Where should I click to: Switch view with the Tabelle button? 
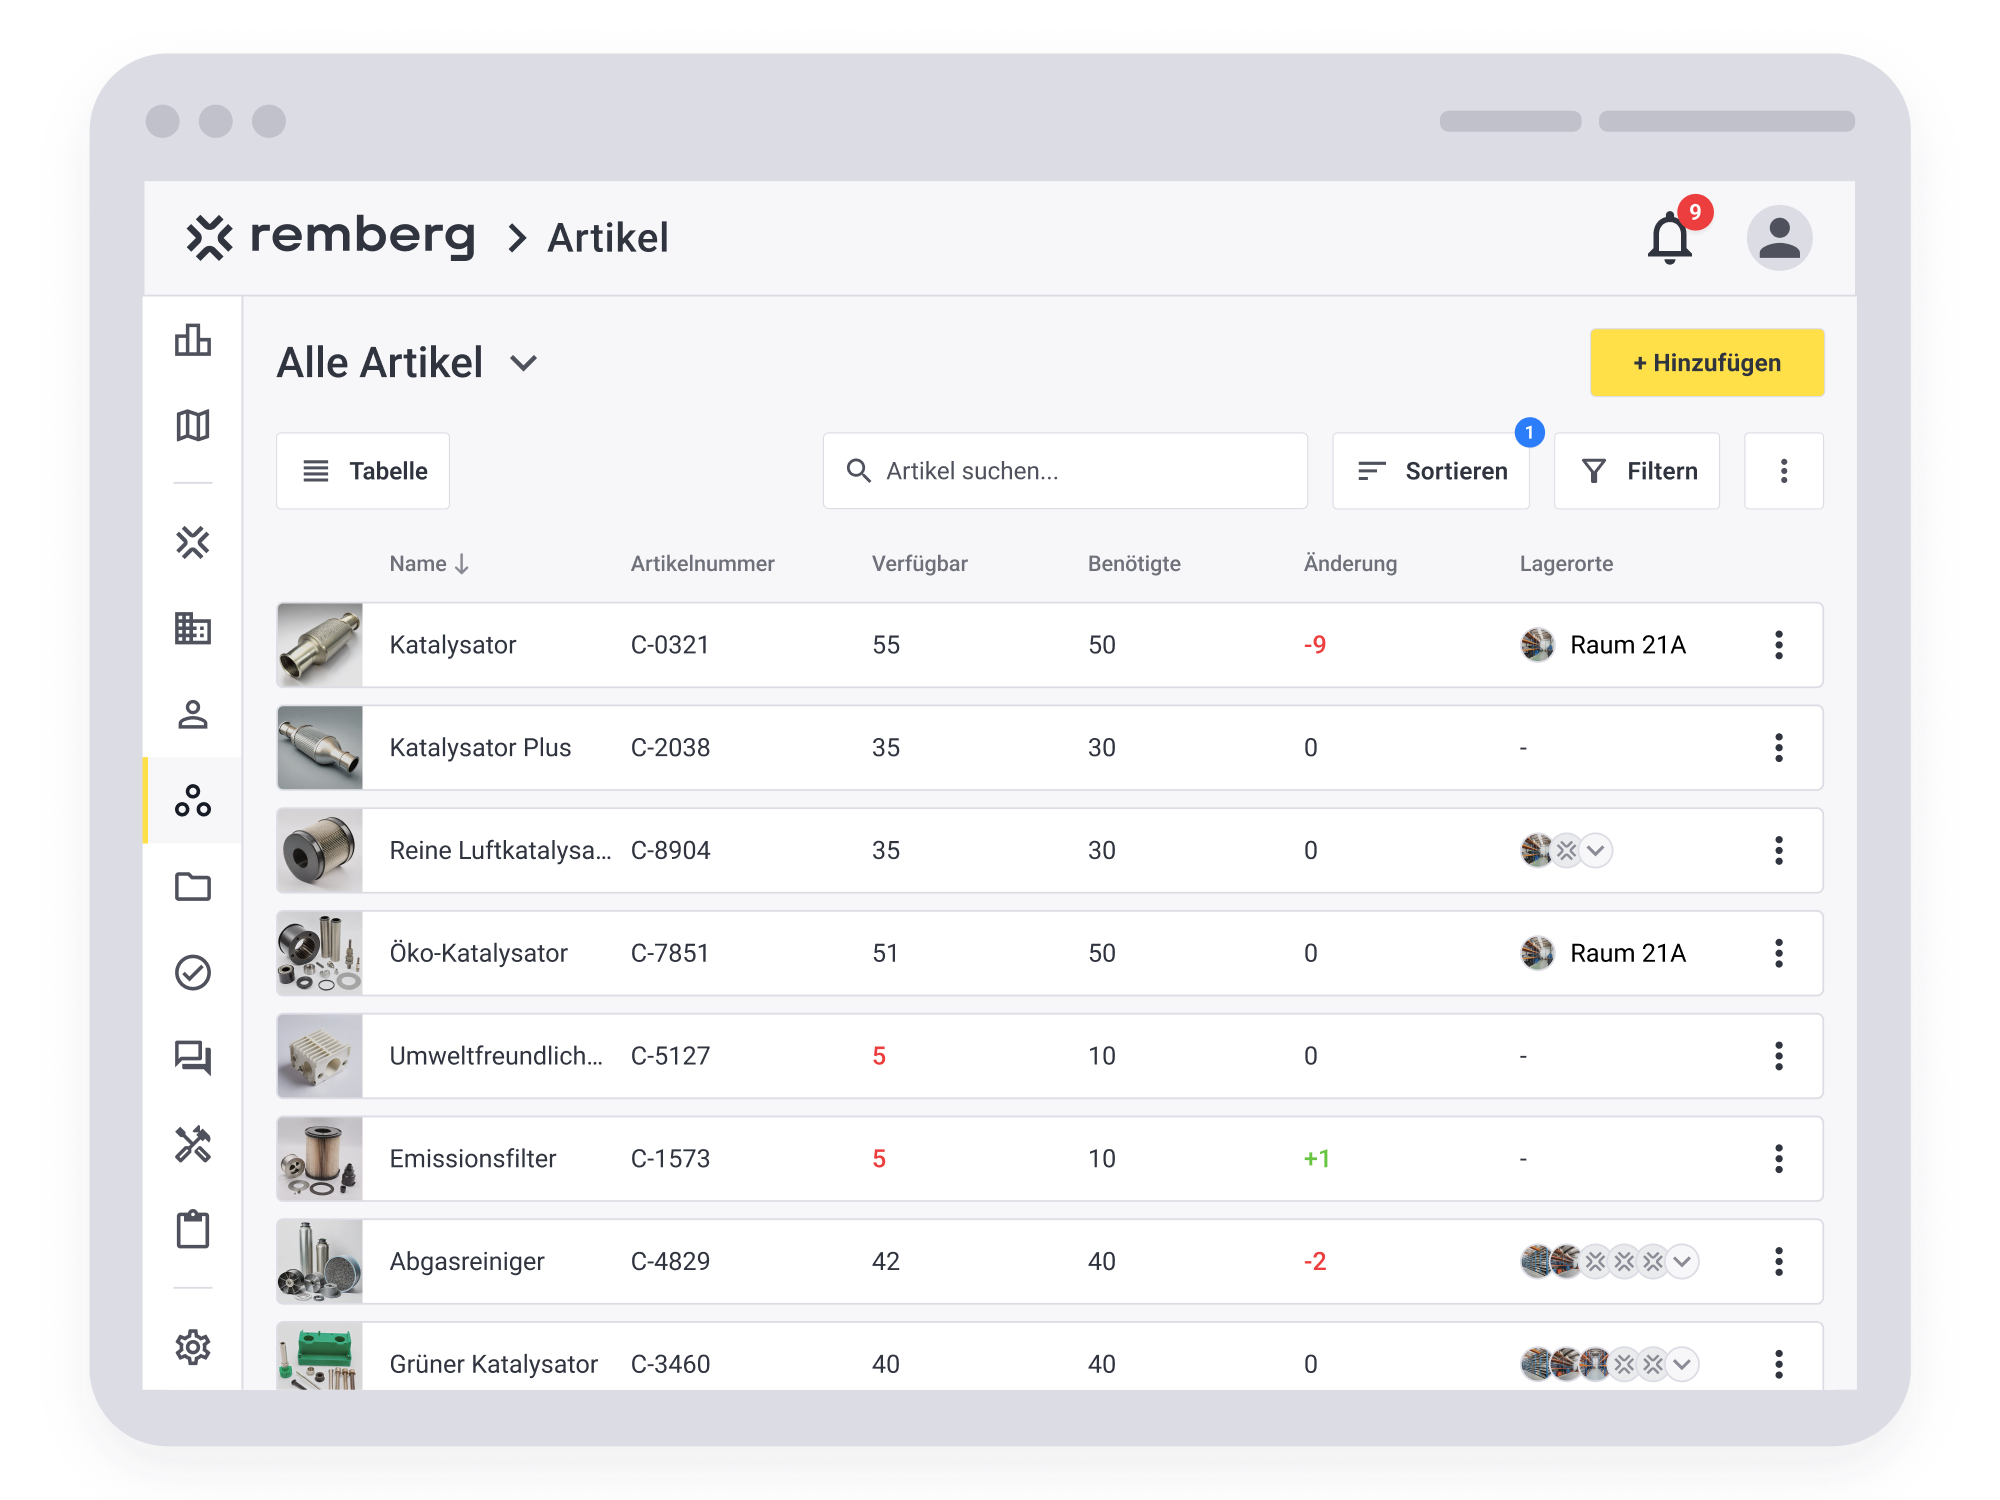(363, 471)
